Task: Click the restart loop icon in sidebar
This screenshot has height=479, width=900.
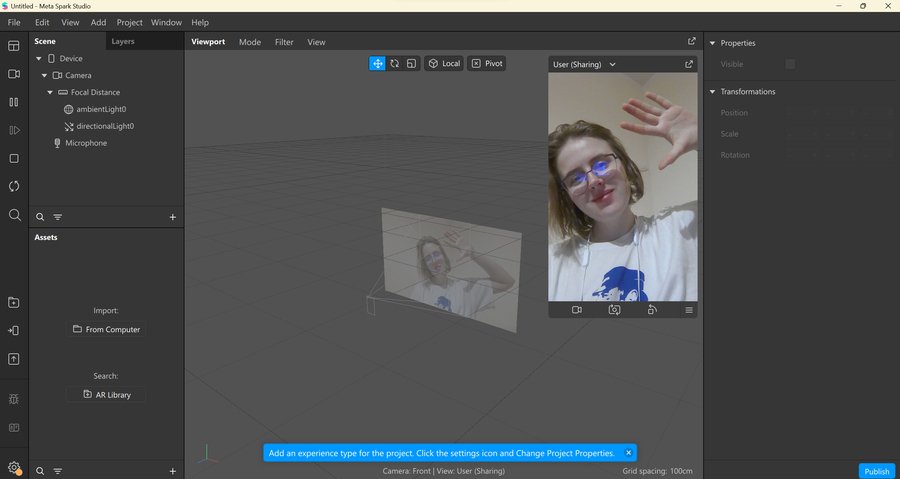Action: click(x=14, y=186)
